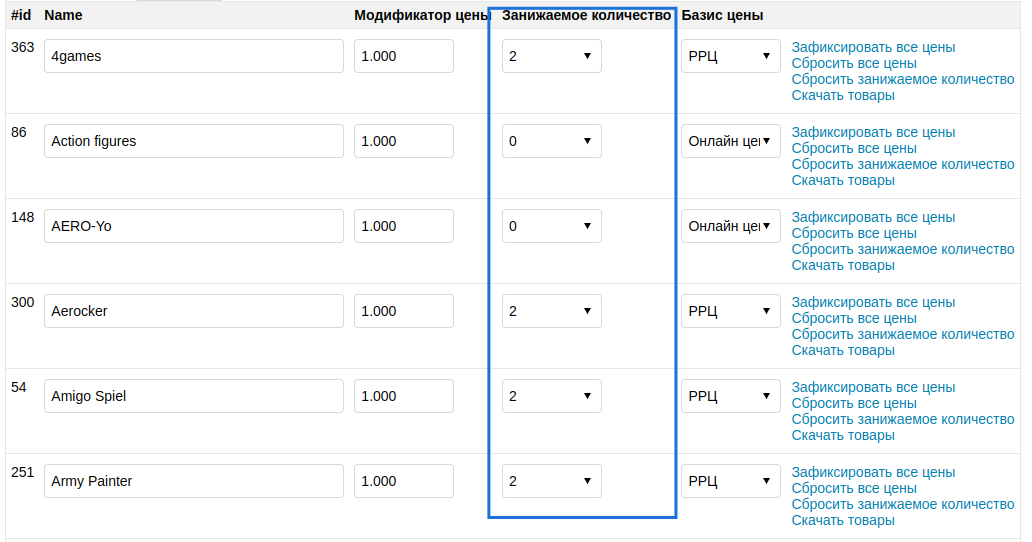This screenshot has height=542, width=1032.
Task: Click the Aerocker name input field
Action: click(x=194, y=311)
